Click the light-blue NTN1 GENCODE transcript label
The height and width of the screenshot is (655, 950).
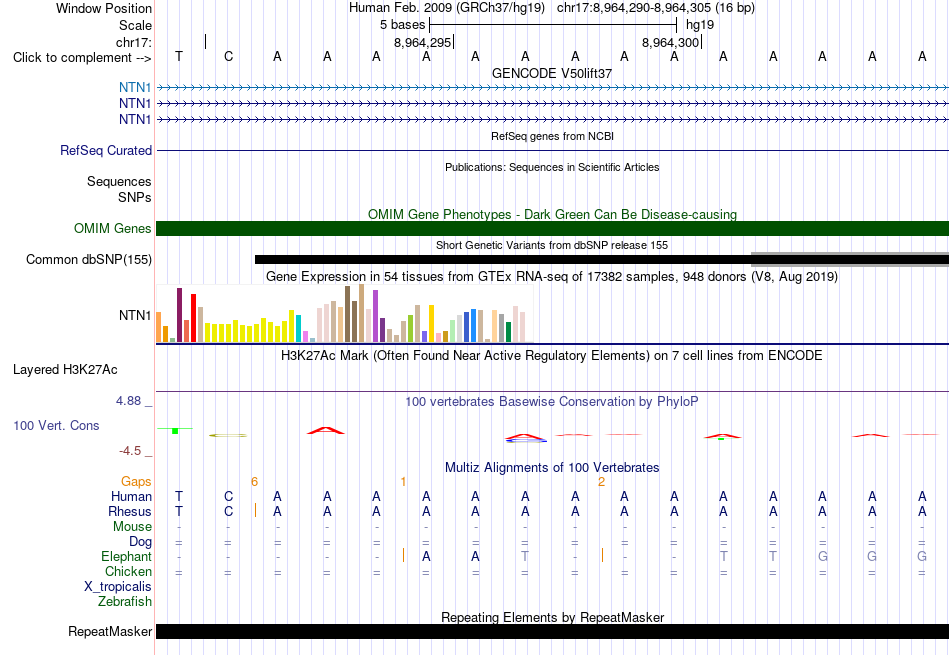135,87
